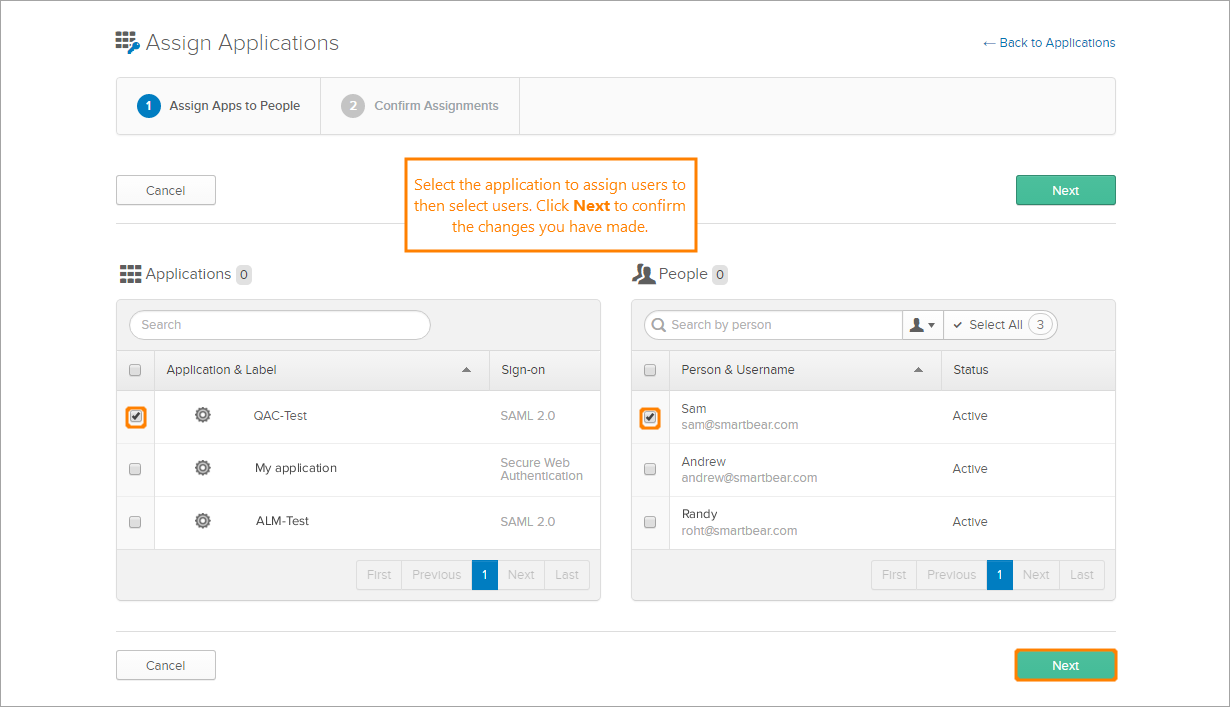Screen dimensions: 1230x707
Task: Toggle the select-all checkbox in People header
Action: [x=650, y=370]
